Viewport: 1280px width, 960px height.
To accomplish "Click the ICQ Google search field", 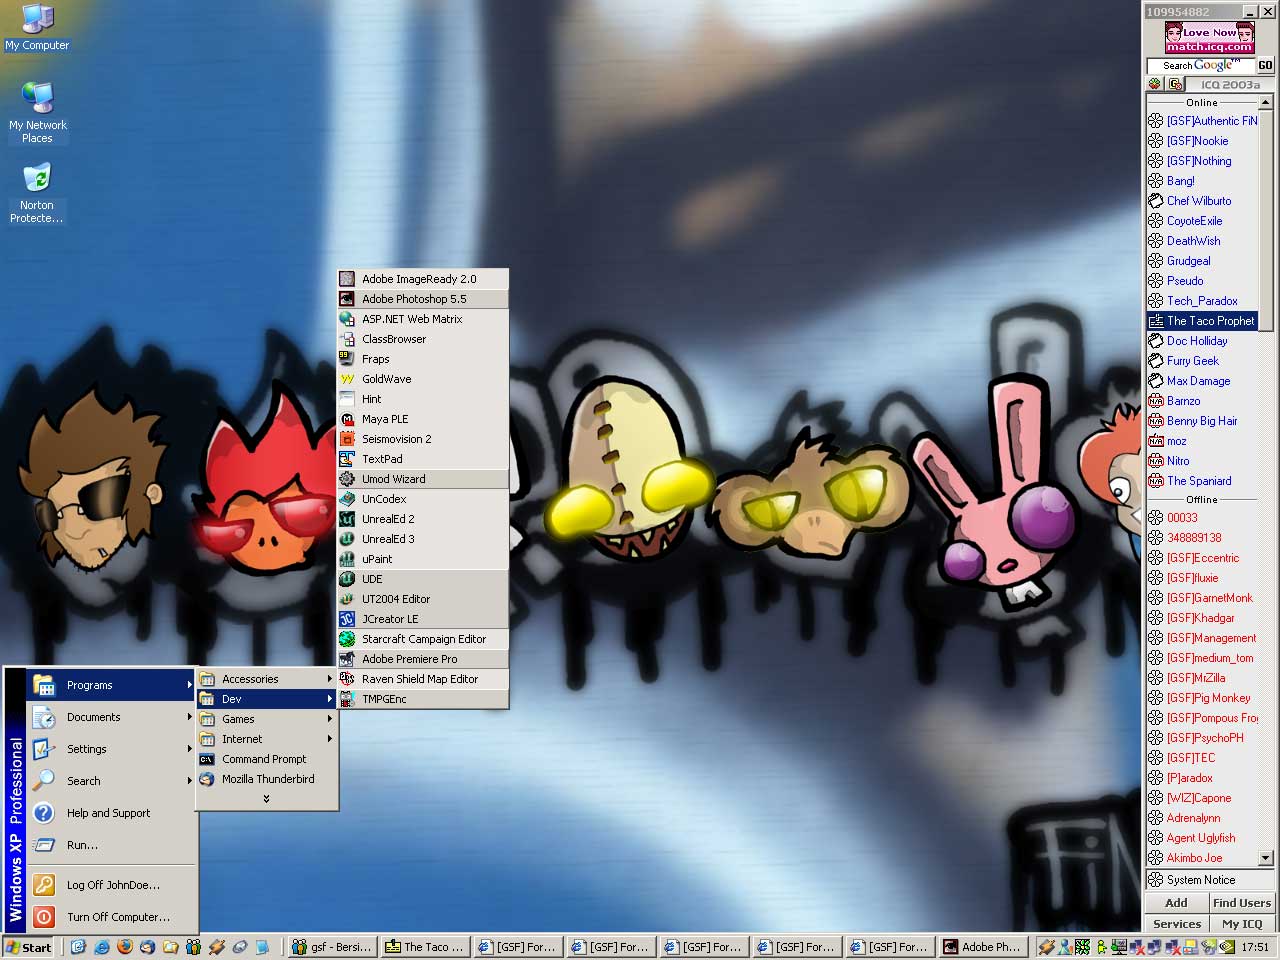I will click(1200, 65).
